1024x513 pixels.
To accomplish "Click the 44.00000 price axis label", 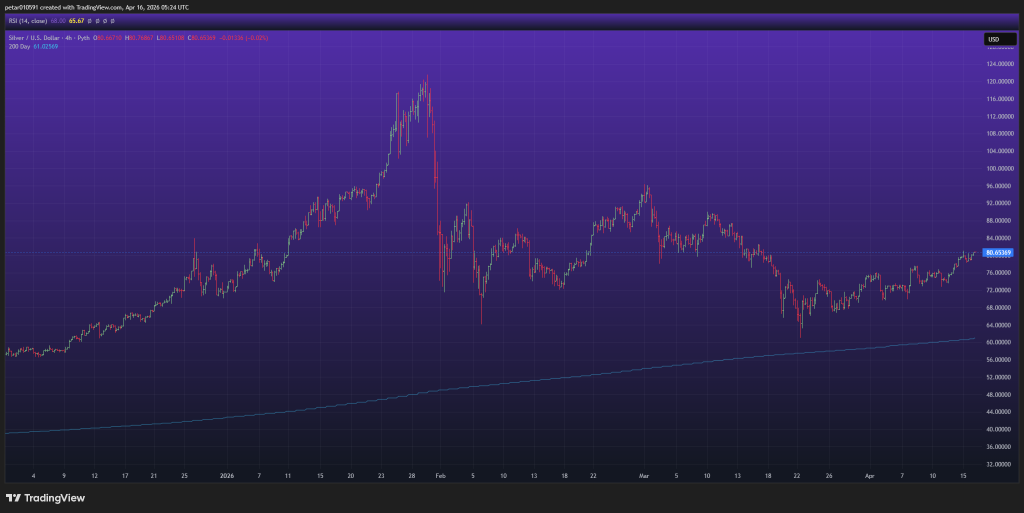I will pos(1000,412).
